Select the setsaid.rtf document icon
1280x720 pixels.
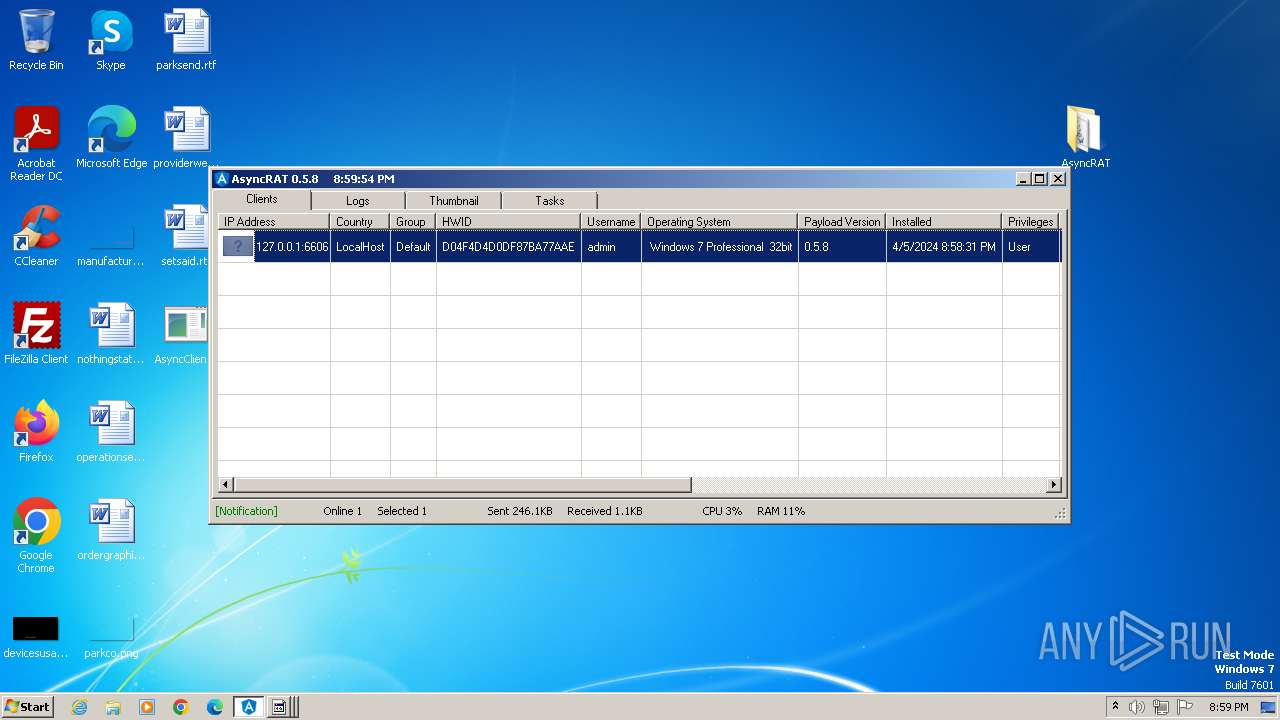[186, 236]
